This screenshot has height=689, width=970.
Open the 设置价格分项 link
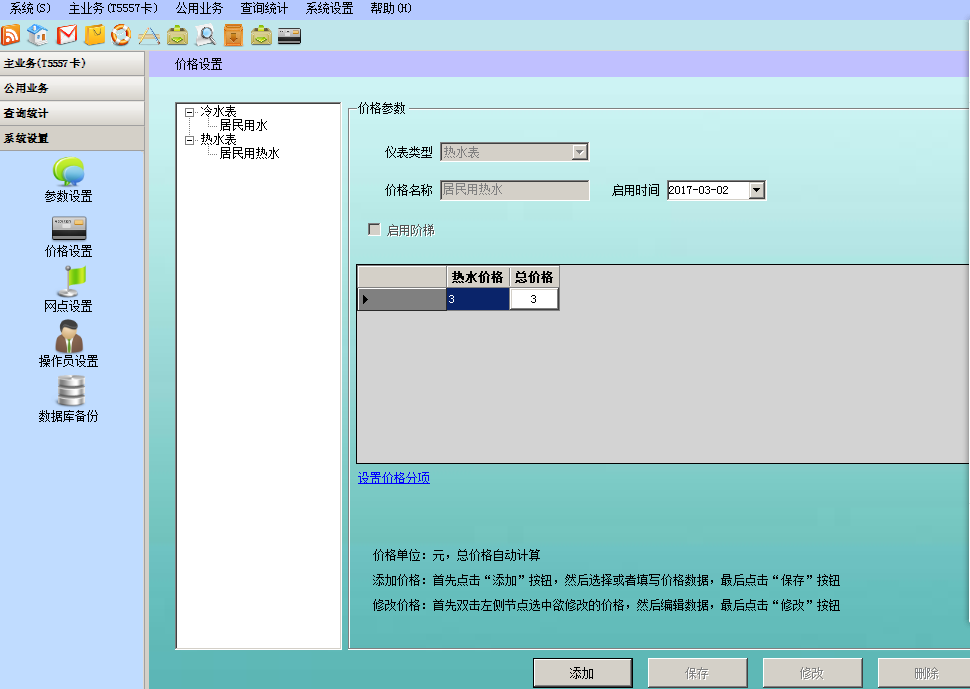click(x=393, y=478)
